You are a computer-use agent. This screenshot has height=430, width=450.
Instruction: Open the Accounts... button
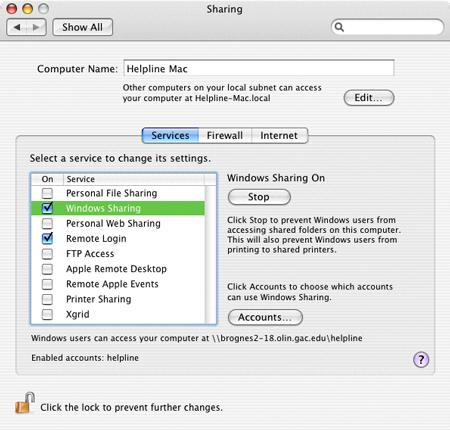click(x=265, y=317)
